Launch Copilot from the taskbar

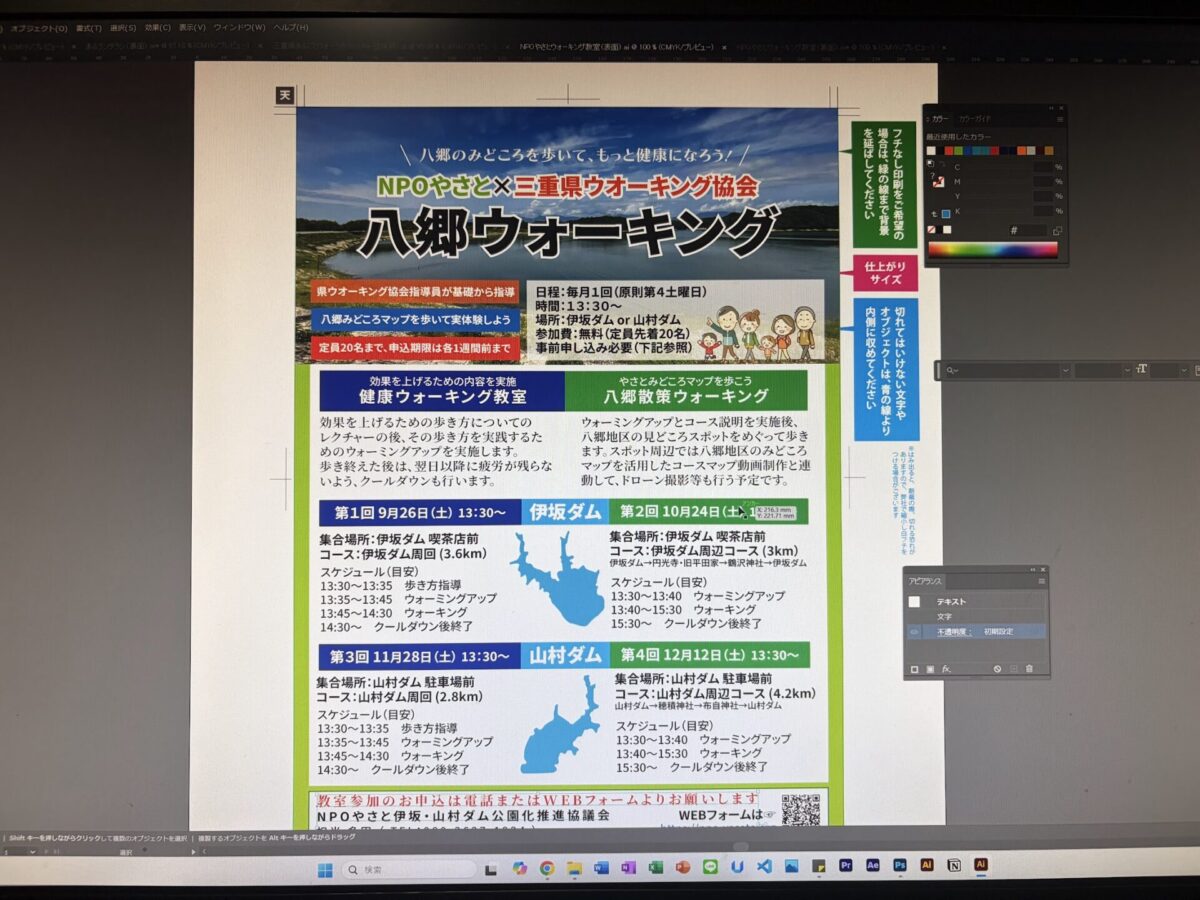point(520,870)
